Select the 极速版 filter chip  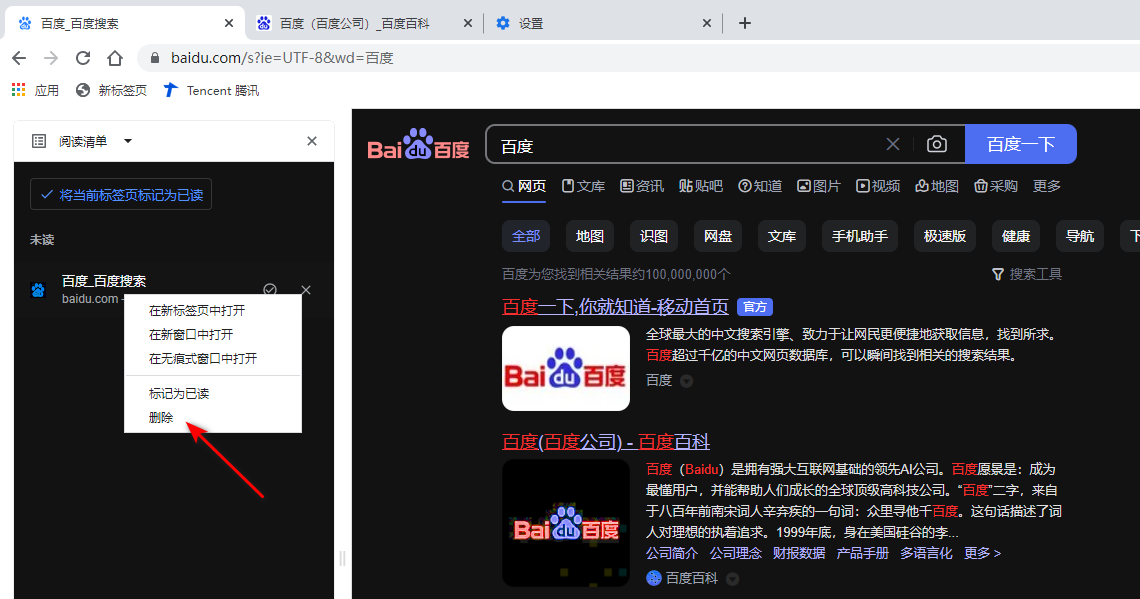[x=944, y=236]
